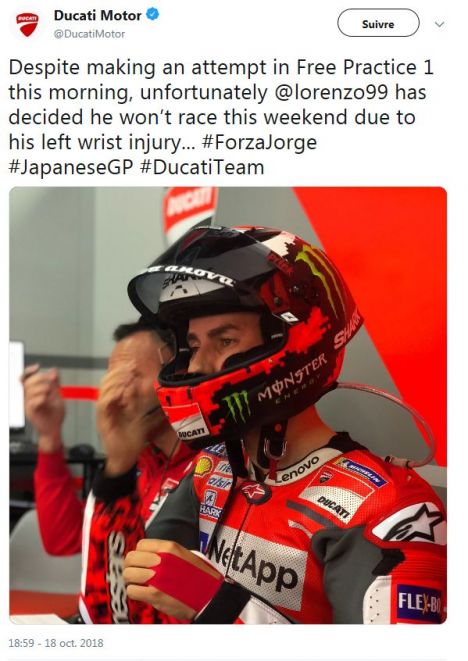Click the Lenovo text on the suit collar
This screenshot has width=468, height=661.
(x=298, y=468)
